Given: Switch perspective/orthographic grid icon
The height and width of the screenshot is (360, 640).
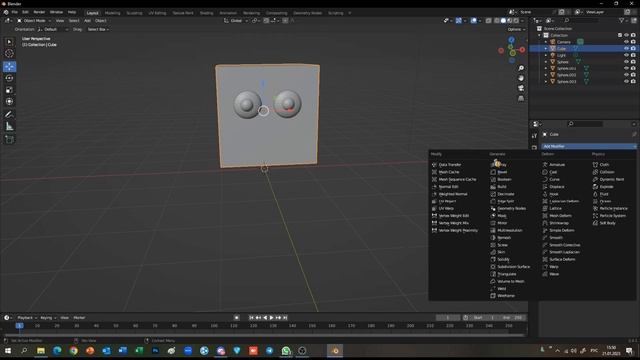Looking at the screenshot, I should [521, 98].
